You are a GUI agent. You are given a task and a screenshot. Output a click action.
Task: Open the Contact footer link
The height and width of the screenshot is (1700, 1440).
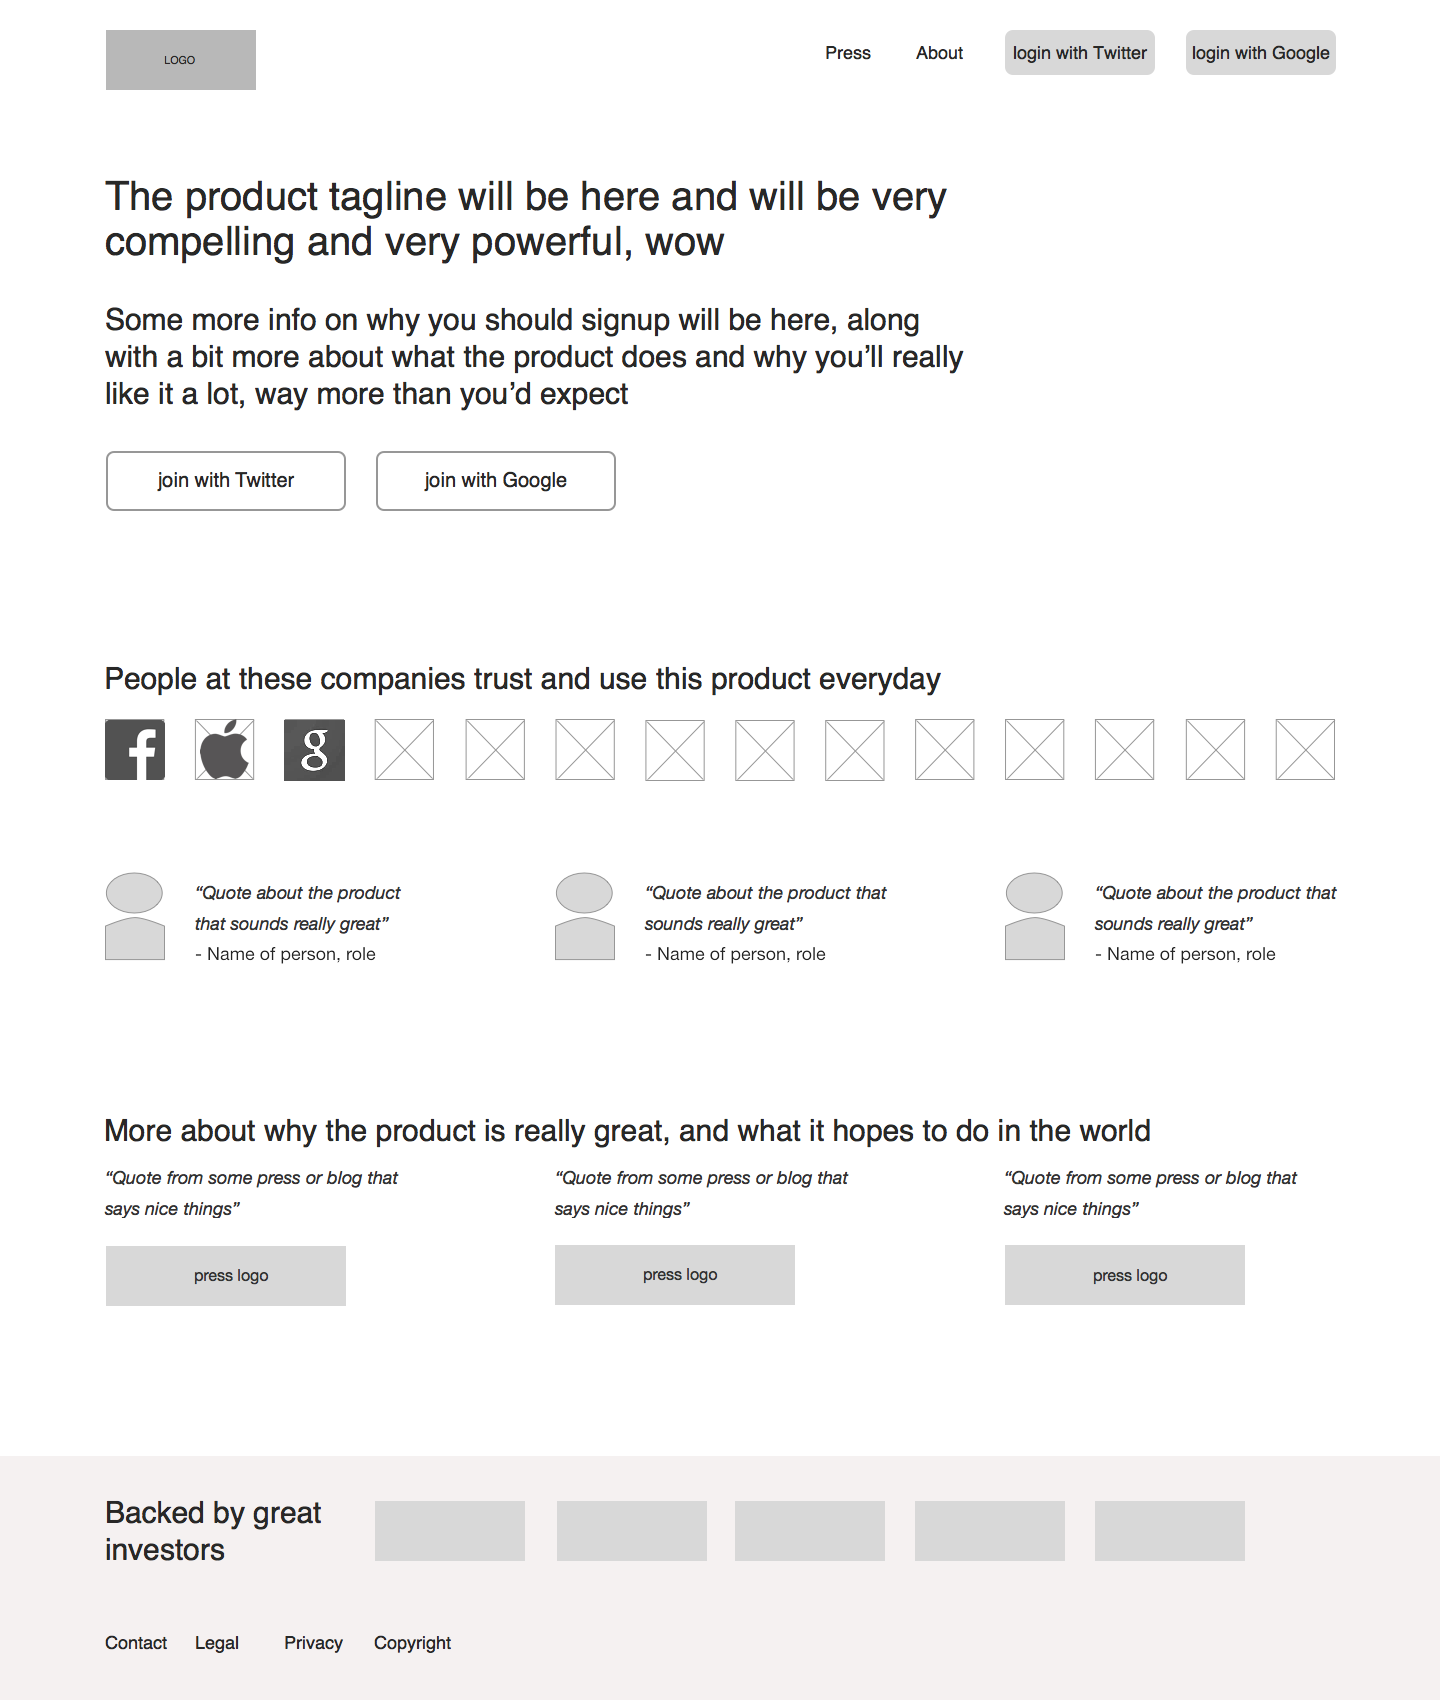(x=136, y=1643)
